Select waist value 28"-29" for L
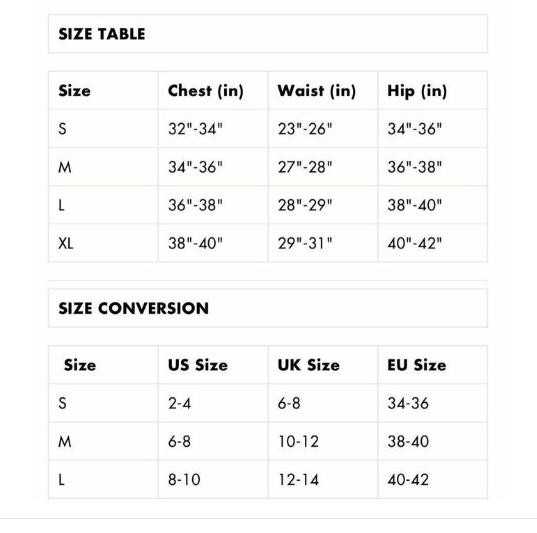This screenshot has height=533, width=537. [x=305, y=205]
